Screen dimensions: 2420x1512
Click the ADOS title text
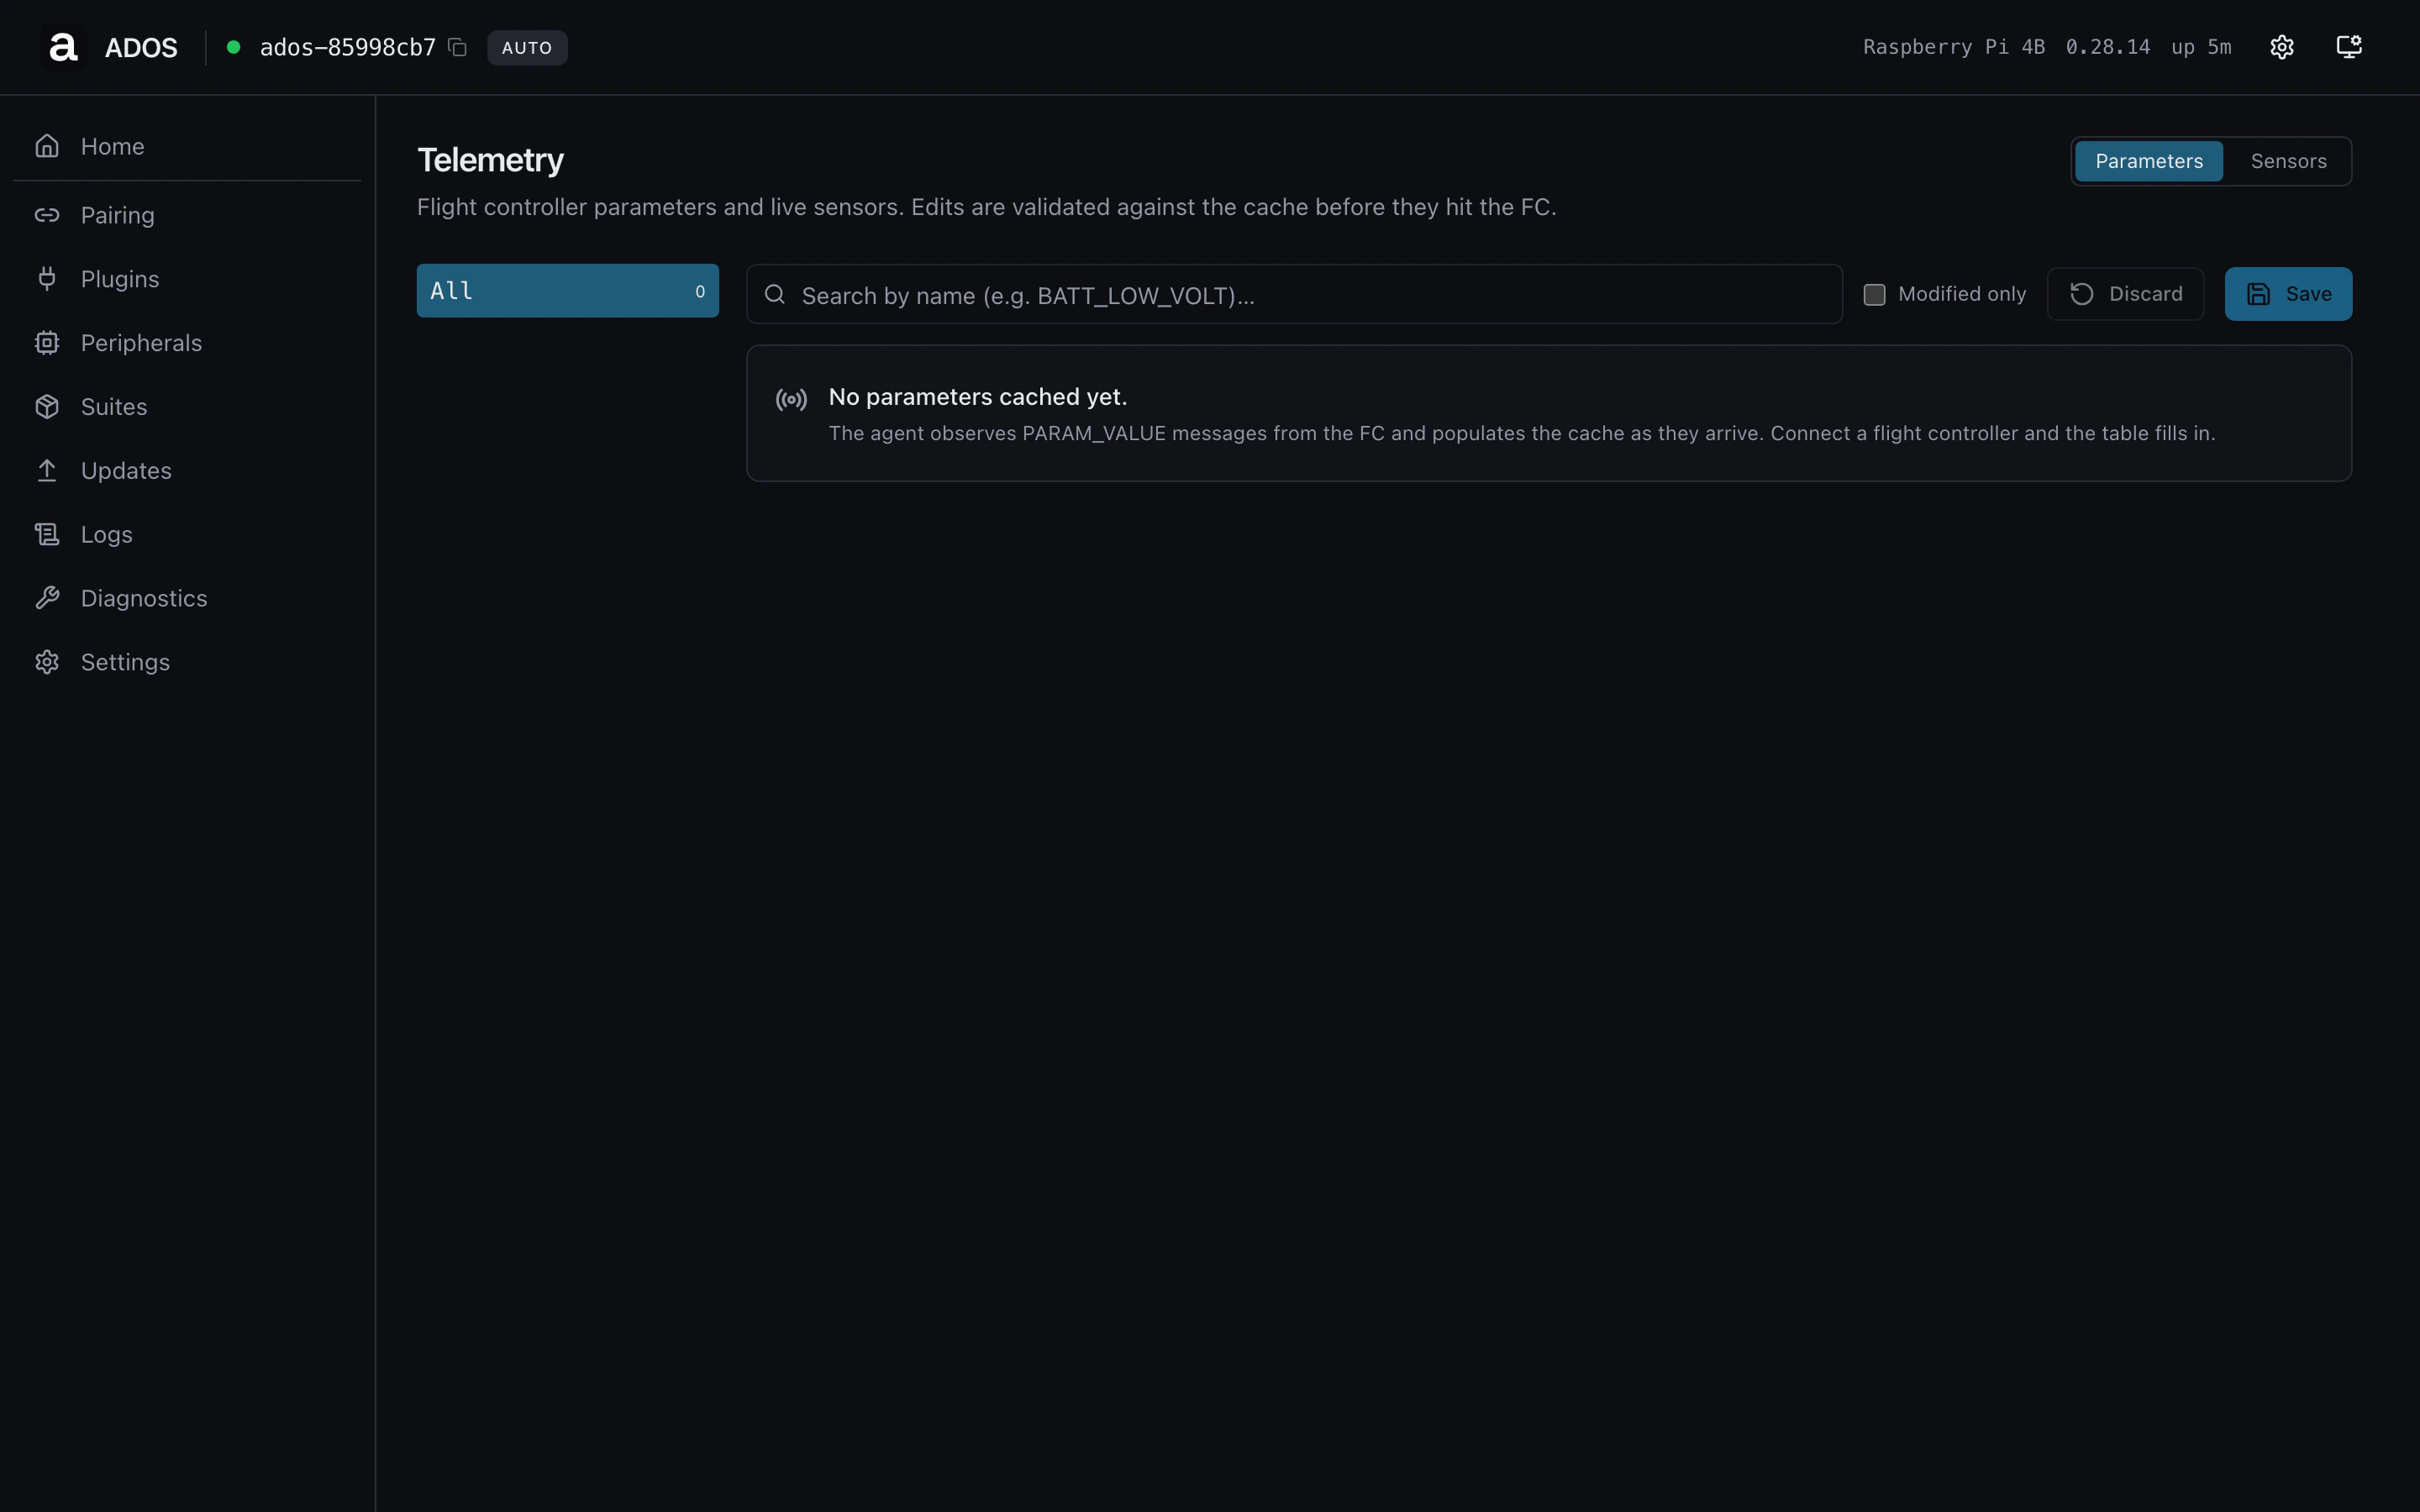coord(141,47)
